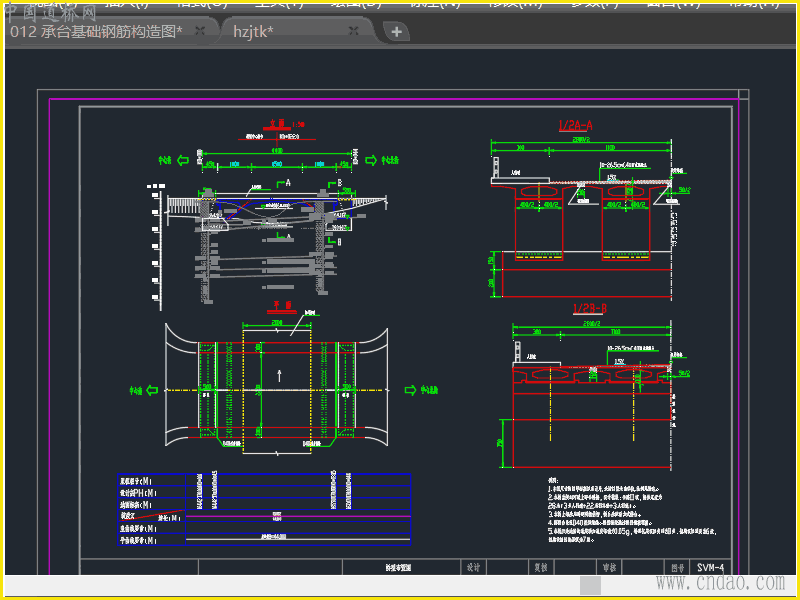Pick section marker A above elevation view
Image resolution: width=800 pixels, height=600 pixels.
click(287, 184)
